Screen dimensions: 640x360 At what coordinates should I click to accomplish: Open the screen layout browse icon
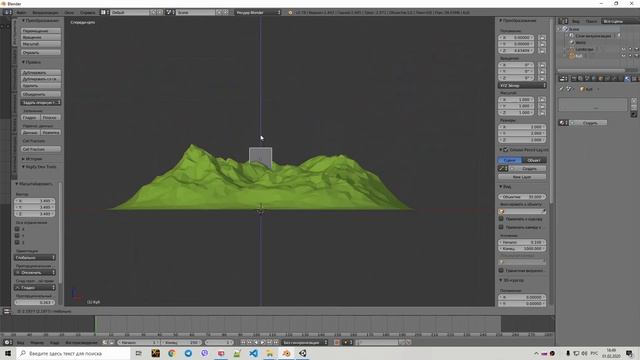click(x=104, y=12)
